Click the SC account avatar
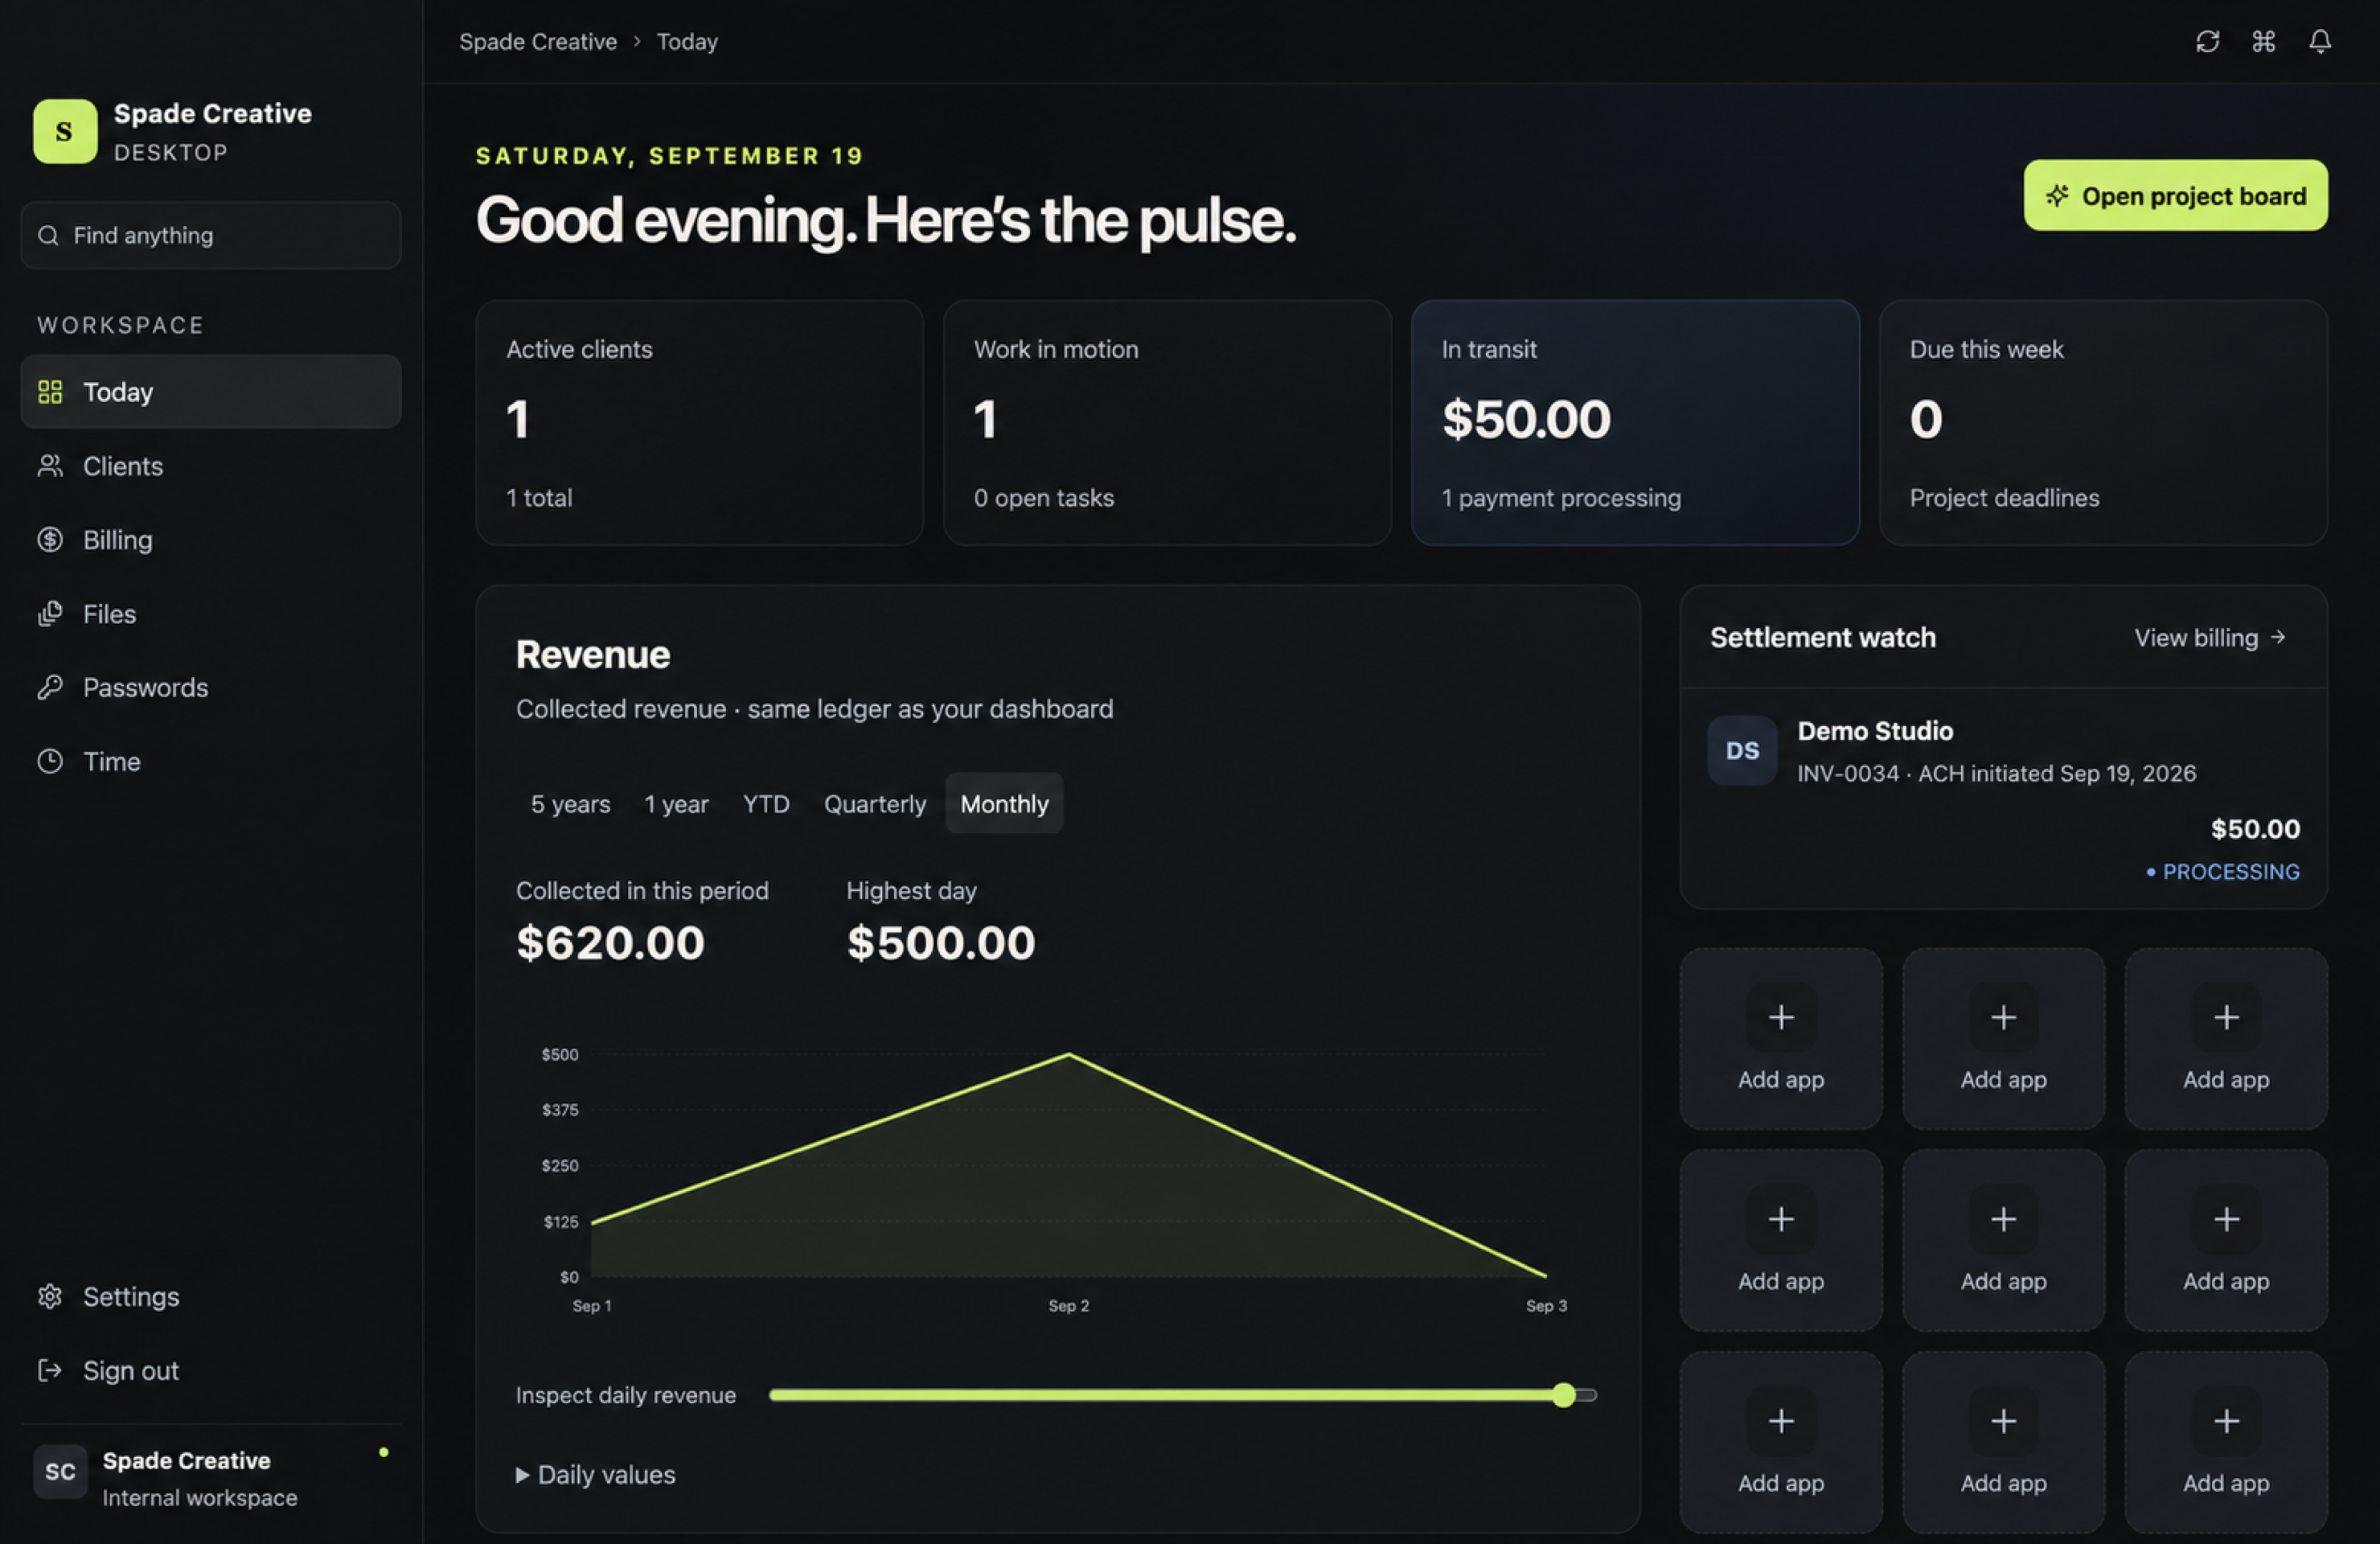Viewport: 2380px width, 1544px height. (60, 1471)
